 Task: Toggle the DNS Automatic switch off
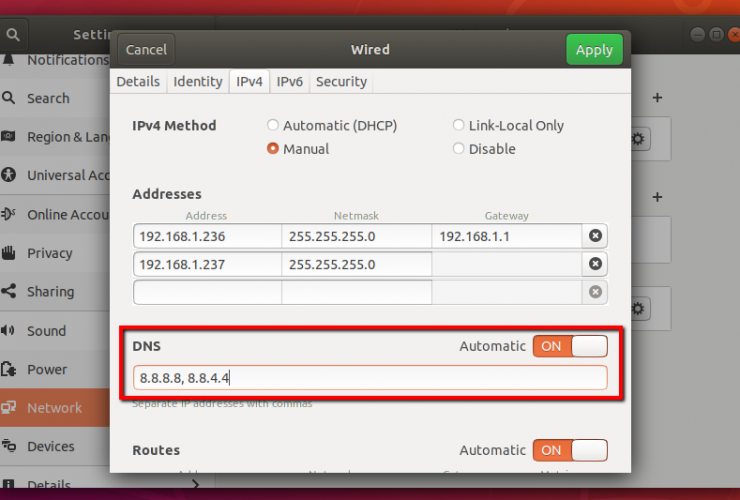coord(569,346)
